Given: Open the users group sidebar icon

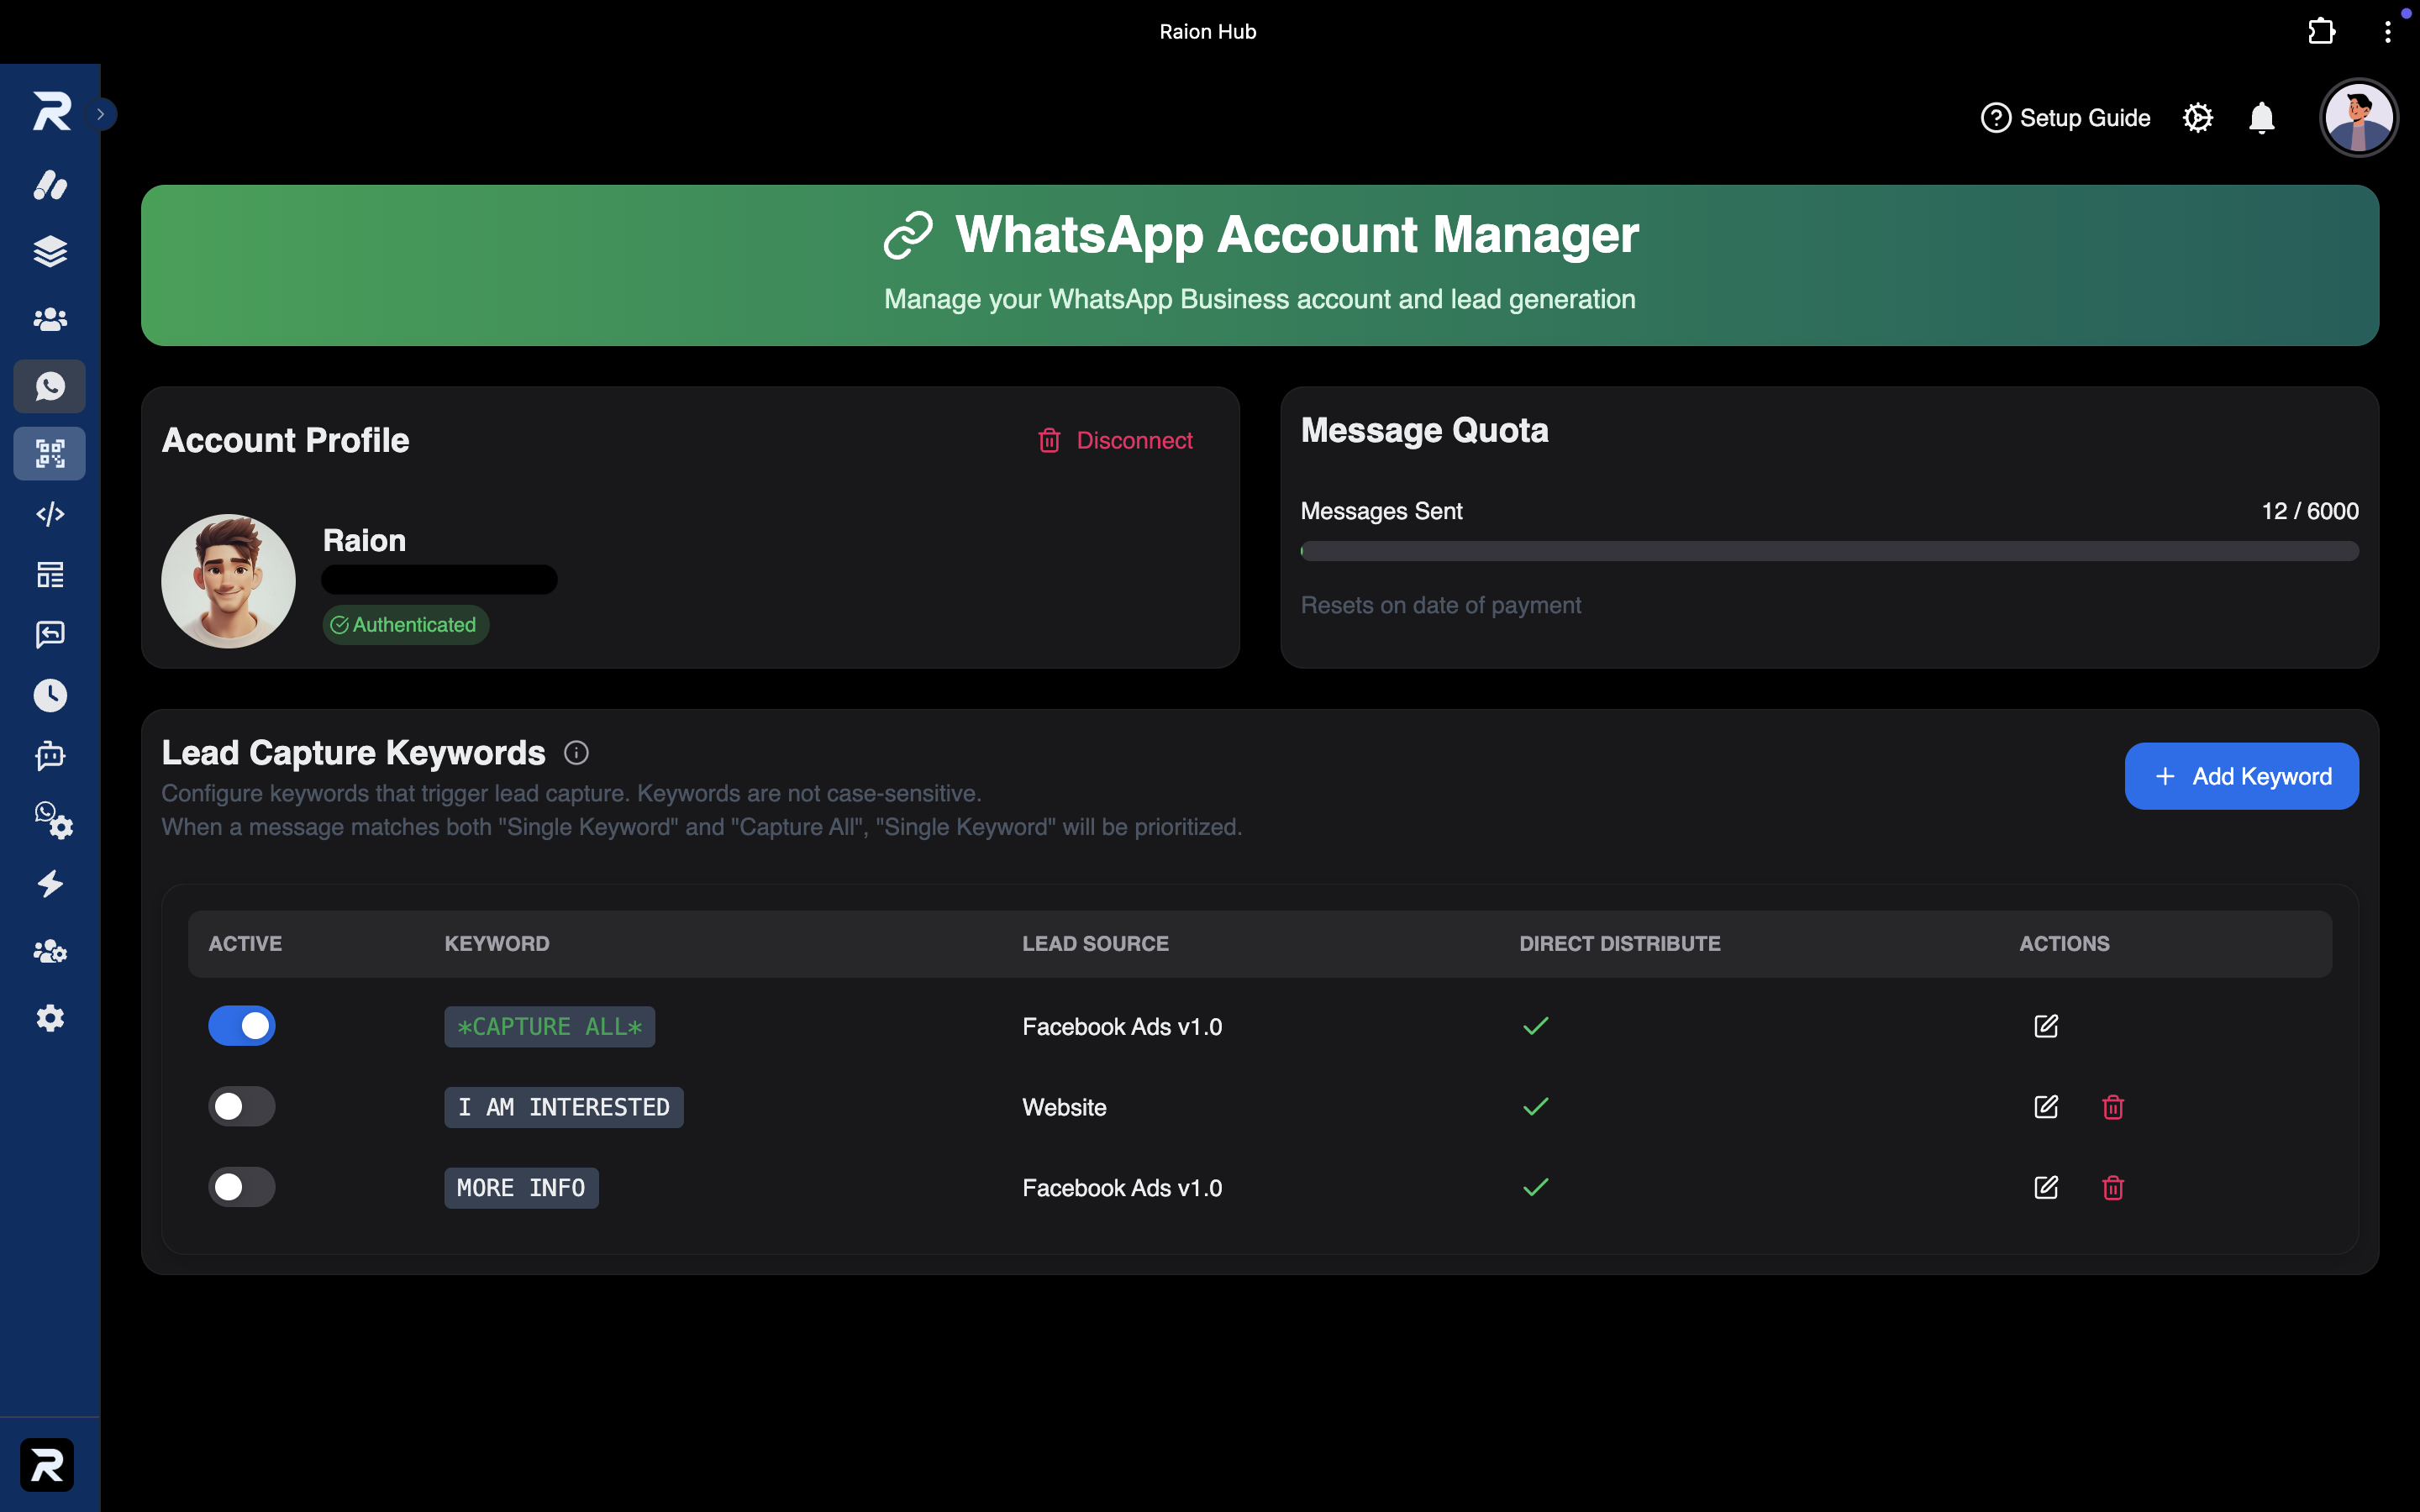Looking at the screenshot, I should [50, 319].
